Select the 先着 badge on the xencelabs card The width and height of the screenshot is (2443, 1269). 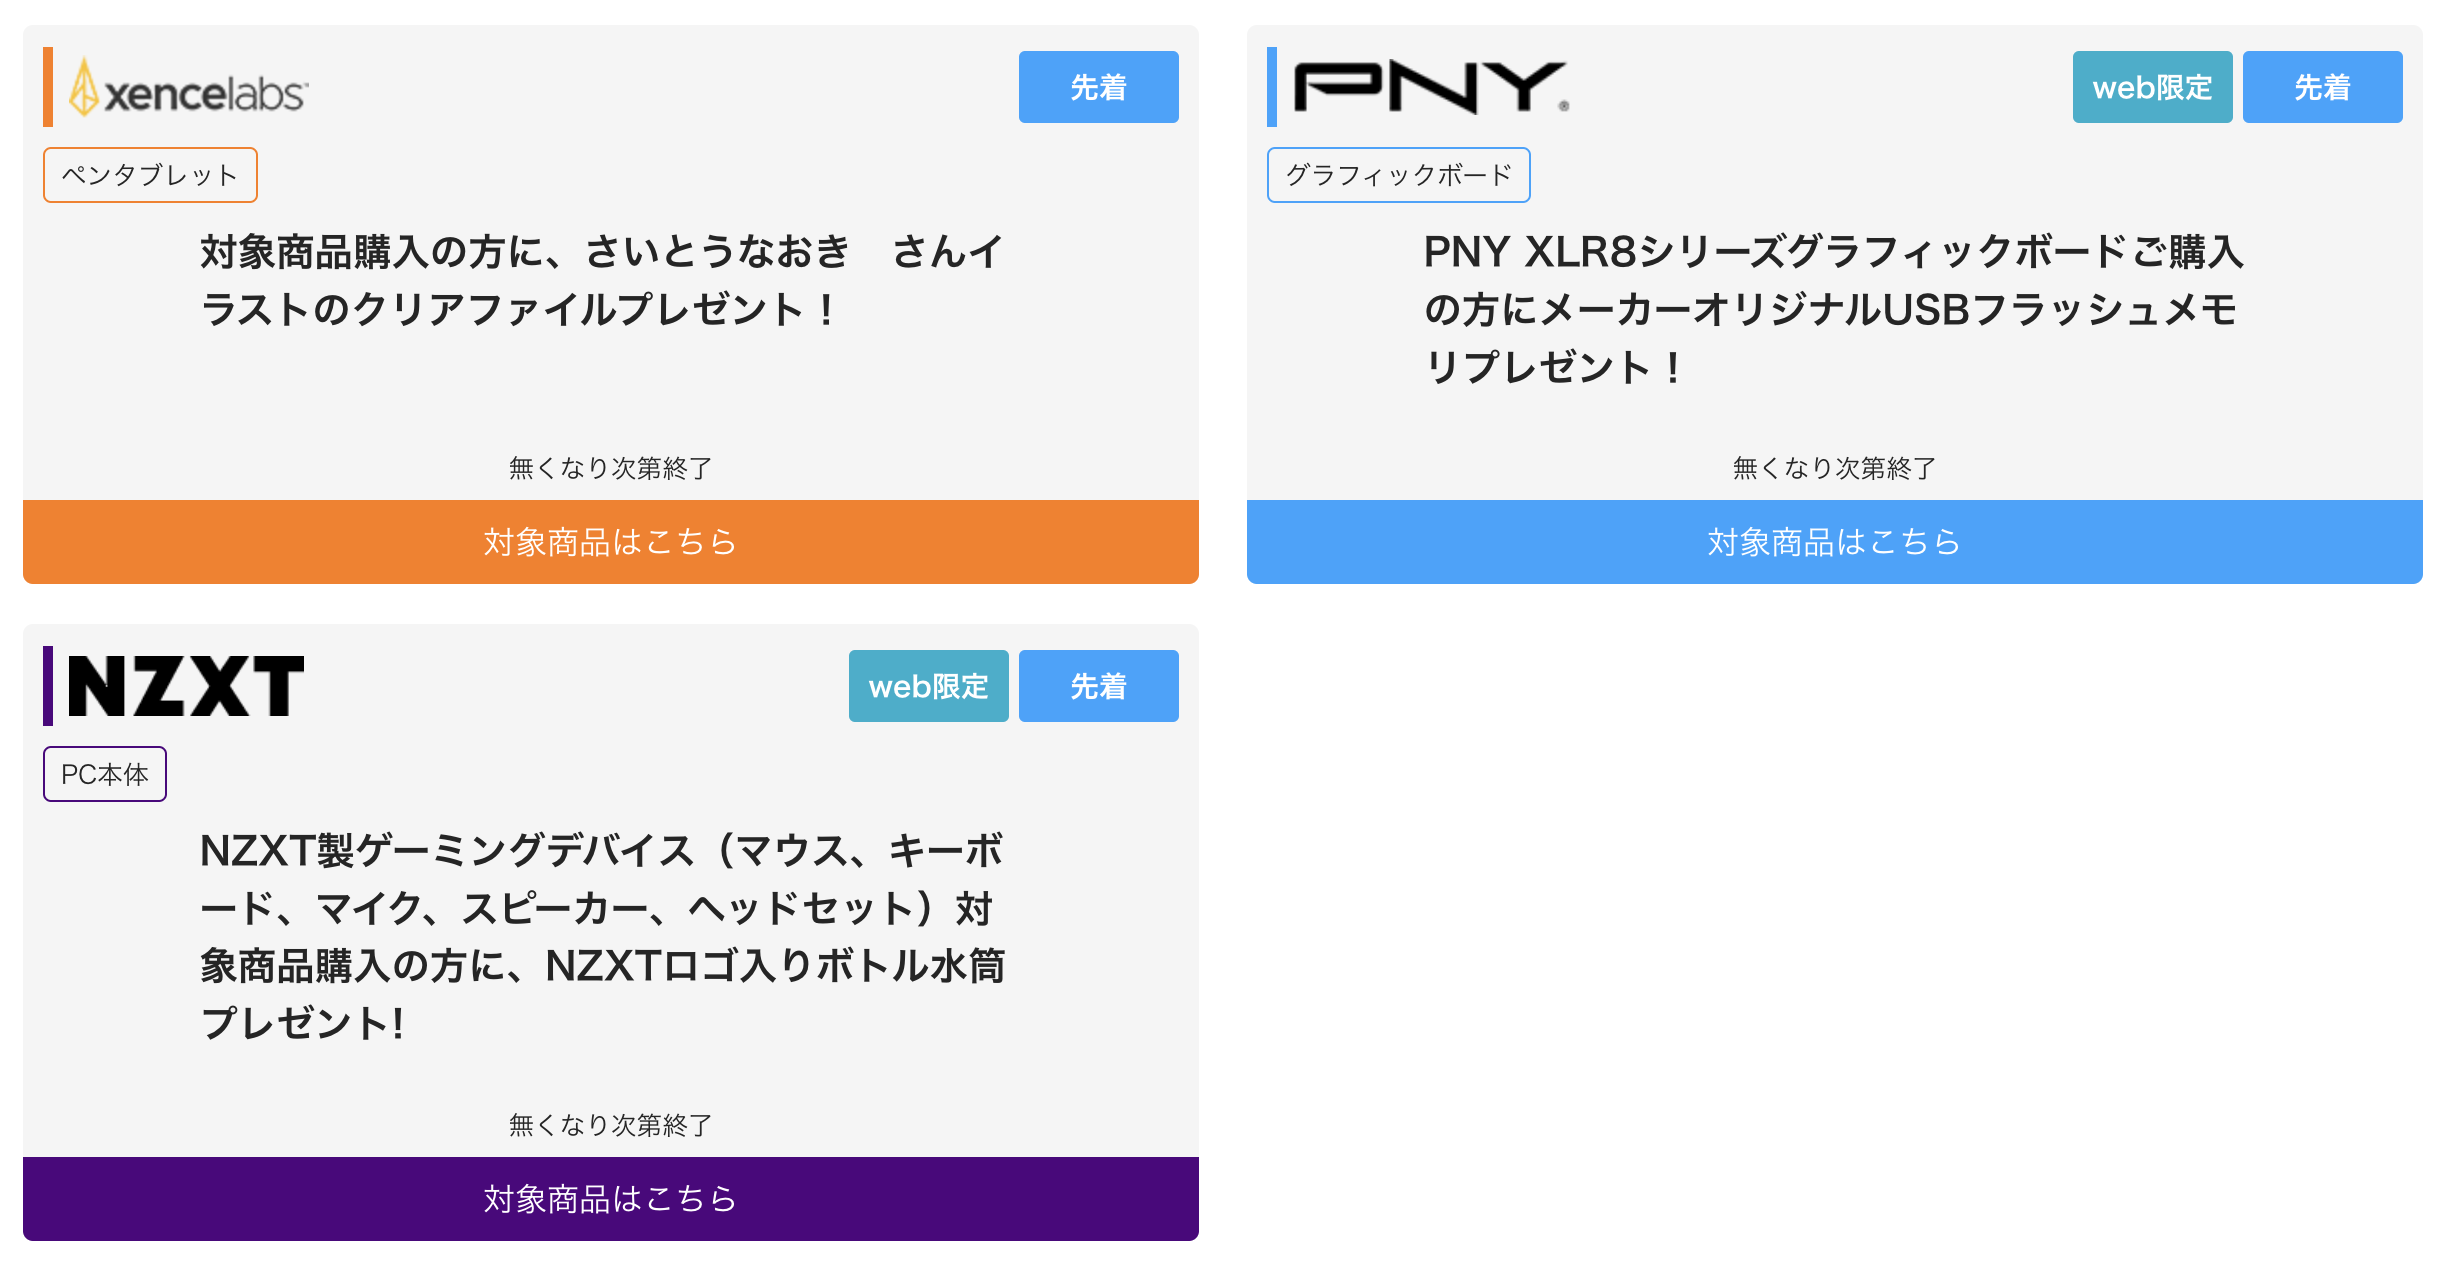click(1098, 87)
